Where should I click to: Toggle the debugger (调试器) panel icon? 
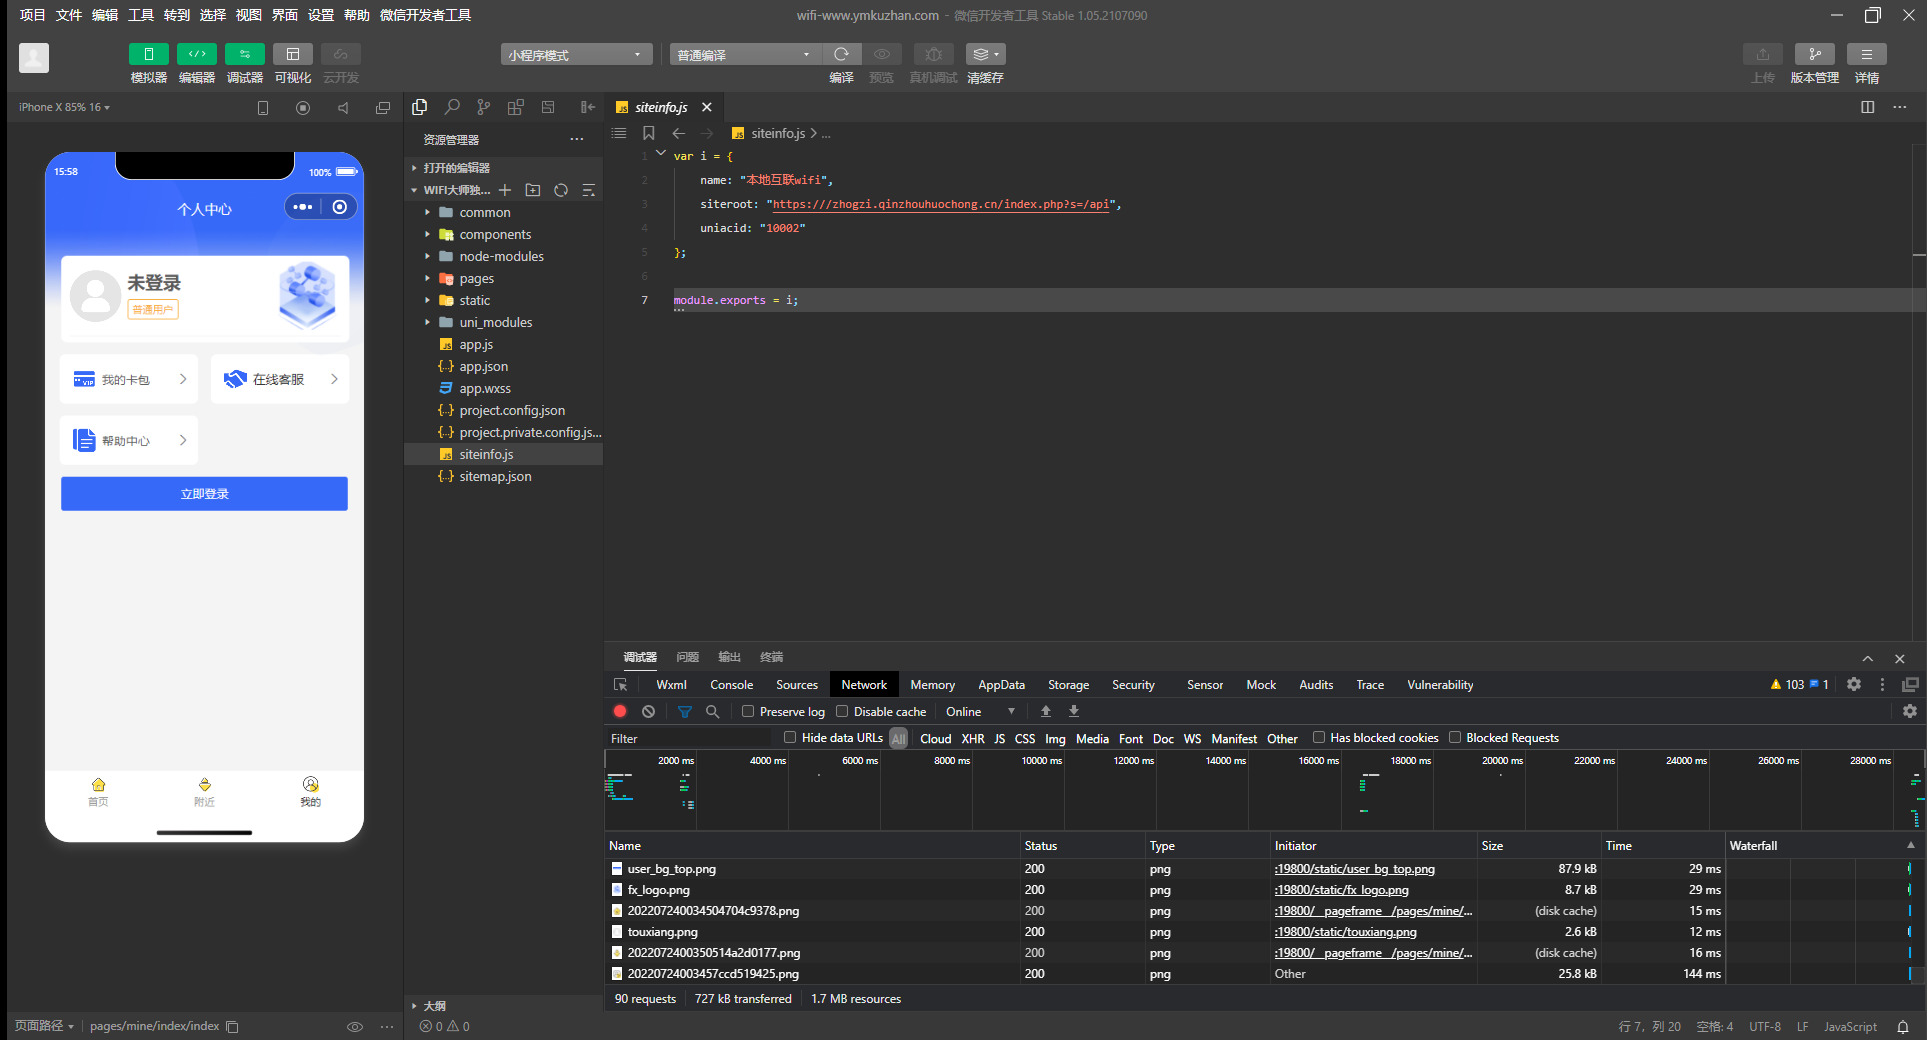point(244,54)
